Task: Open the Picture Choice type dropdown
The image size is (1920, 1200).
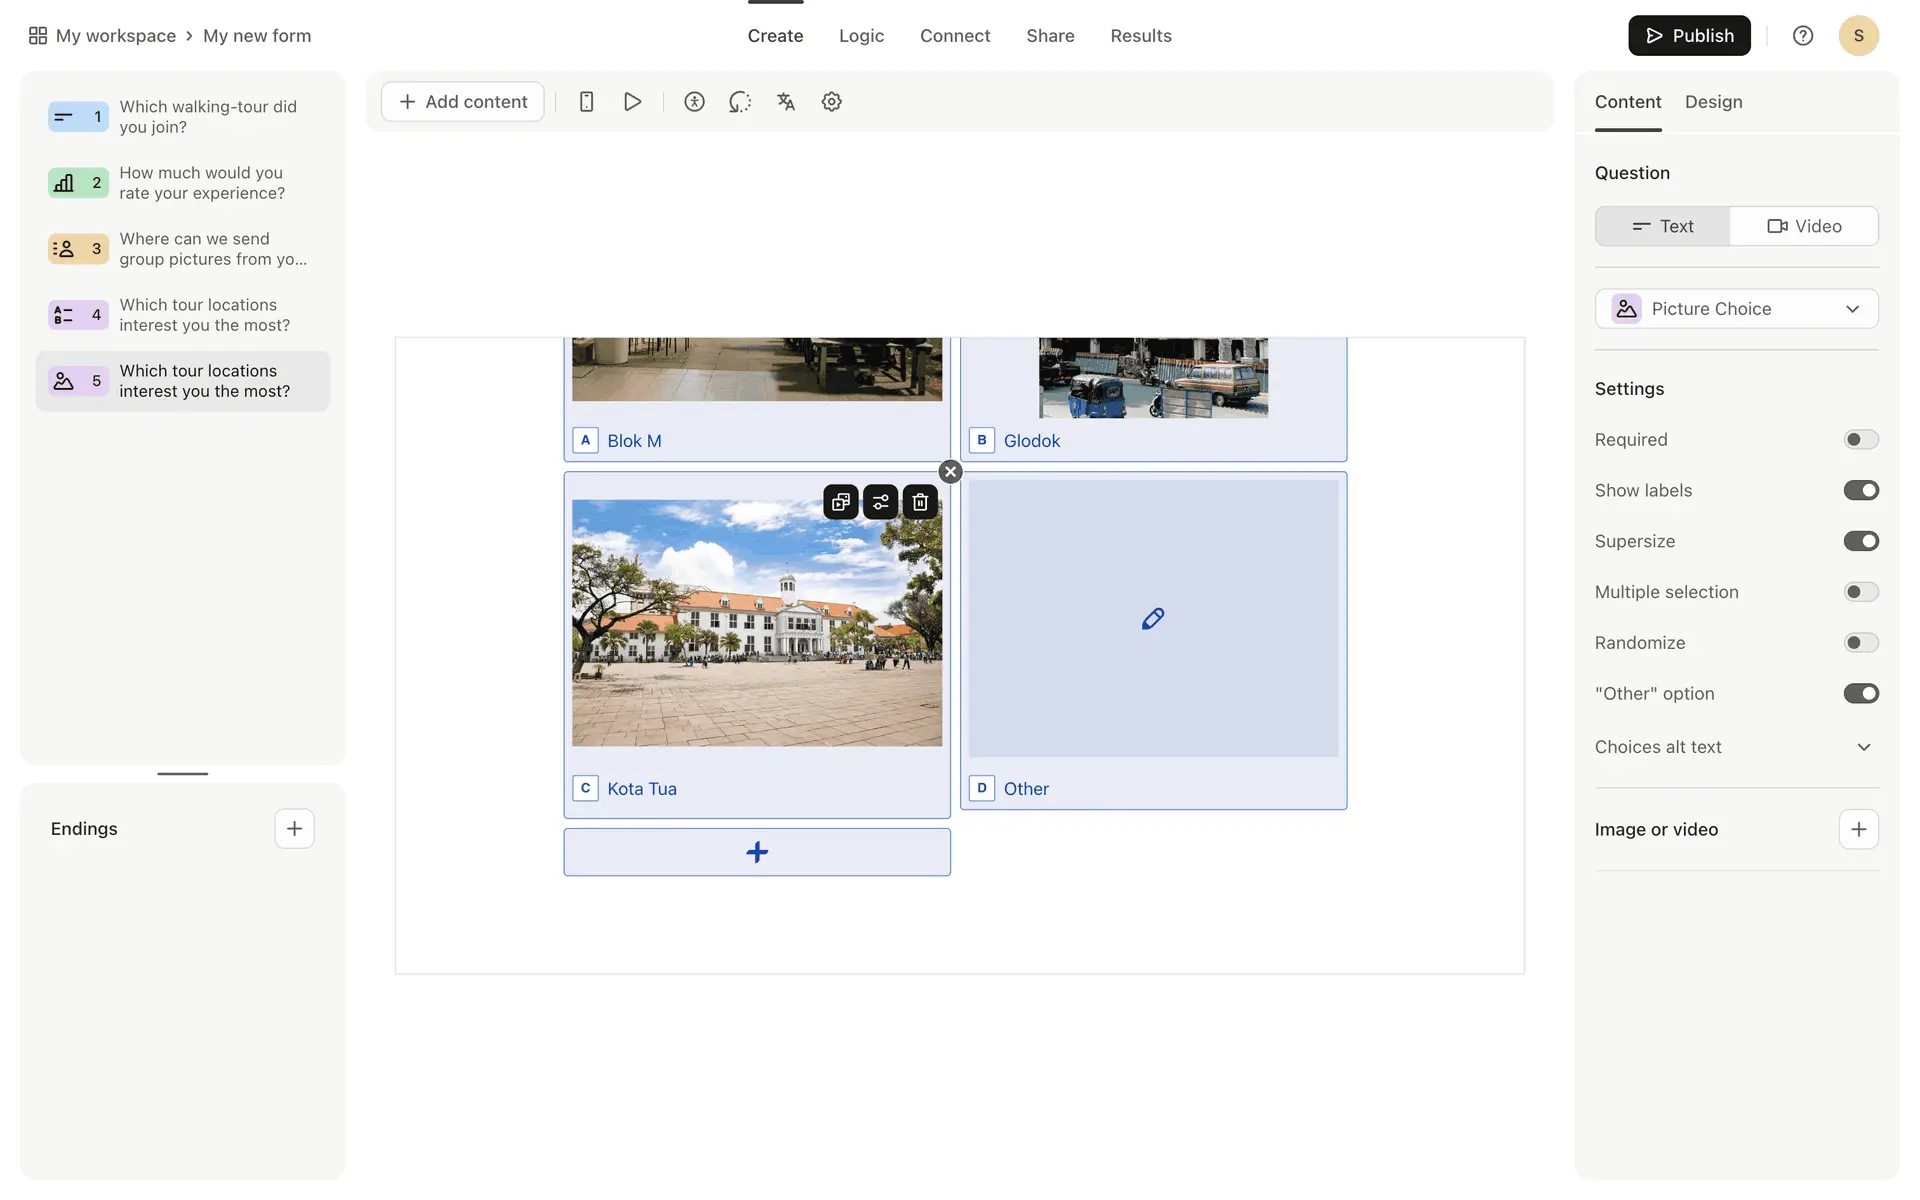Action: coord(1736,309)
